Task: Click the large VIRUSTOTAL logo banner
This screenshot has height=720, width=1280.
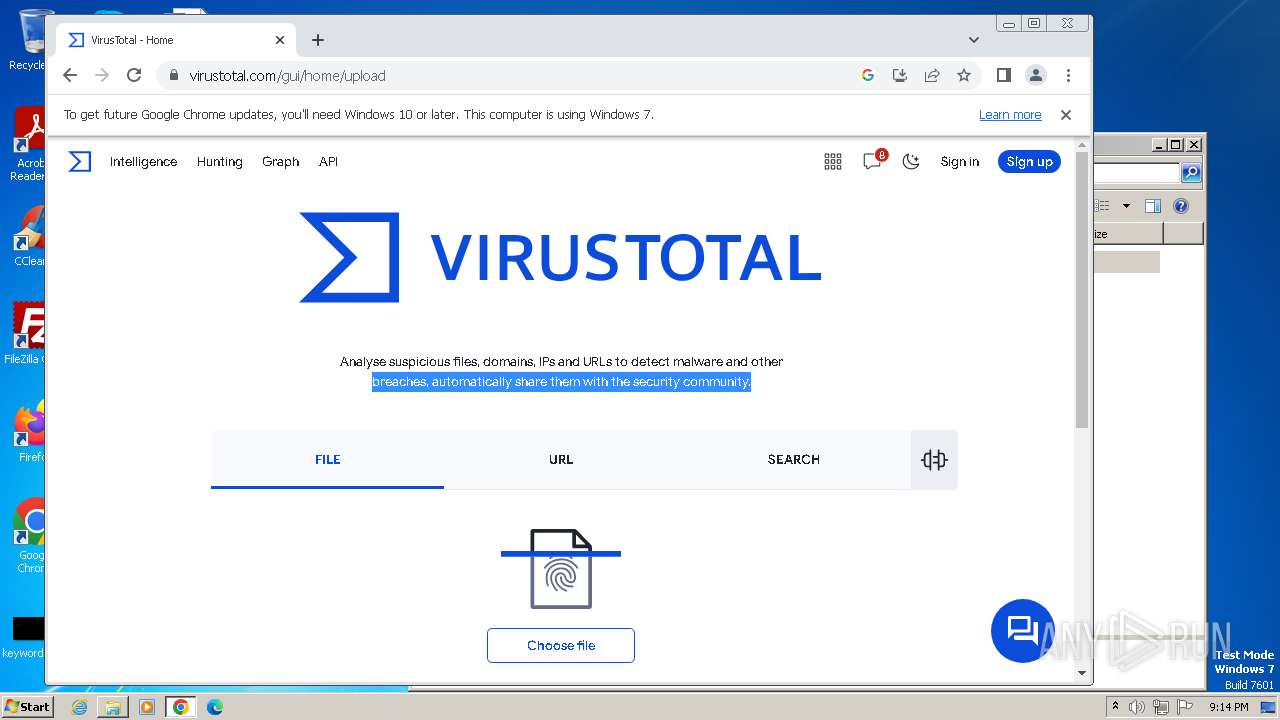Action: pos(560,257)
